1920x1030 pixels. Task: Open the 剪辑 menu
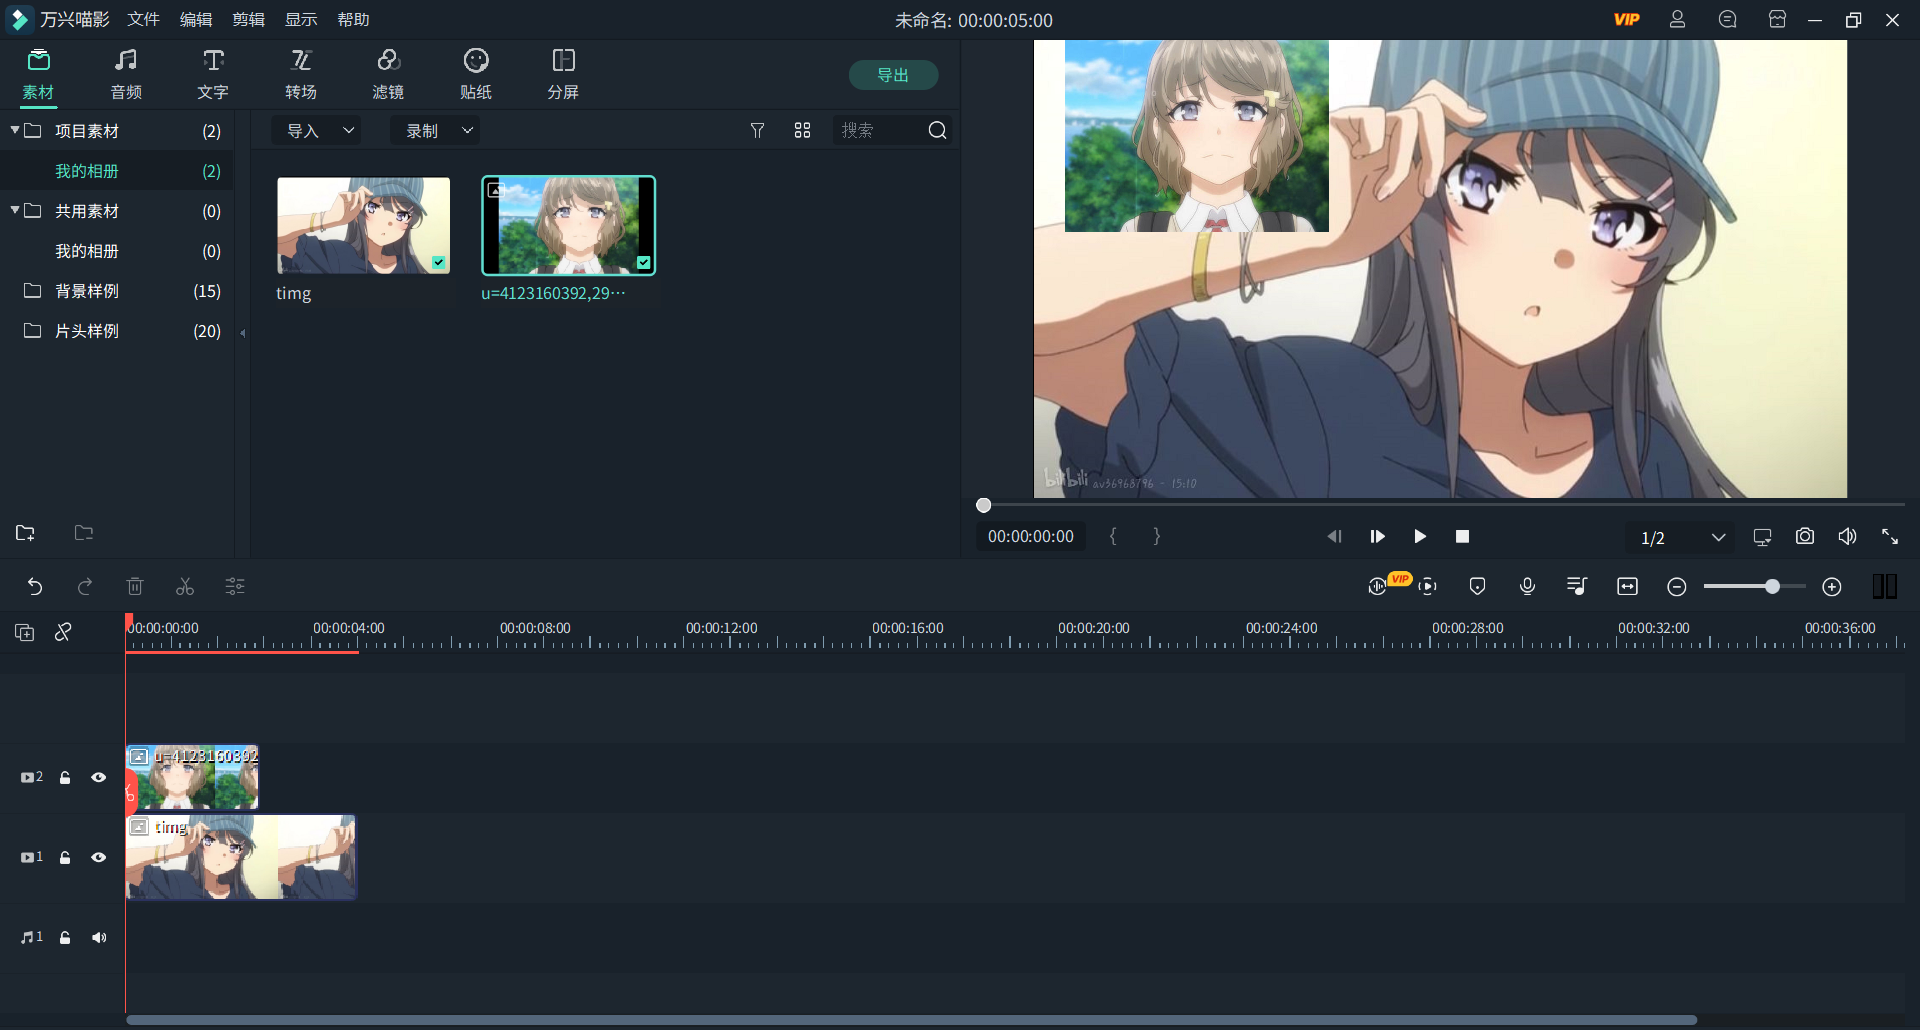[249, 20]
